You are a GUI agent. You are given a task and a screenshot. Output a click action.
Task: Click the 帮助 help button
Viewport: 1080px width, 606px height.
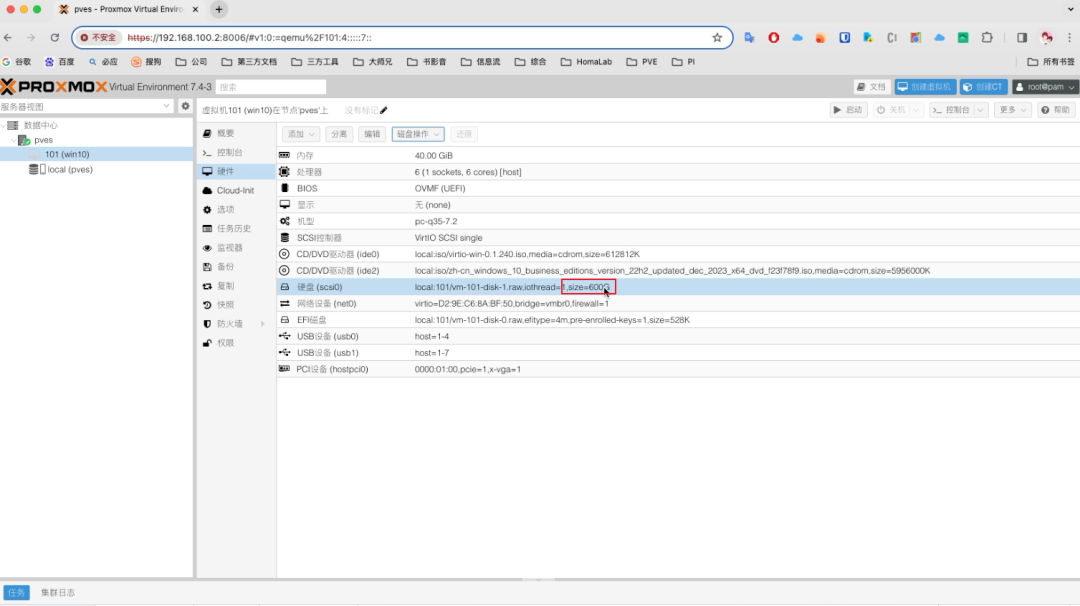[1056, 110]
